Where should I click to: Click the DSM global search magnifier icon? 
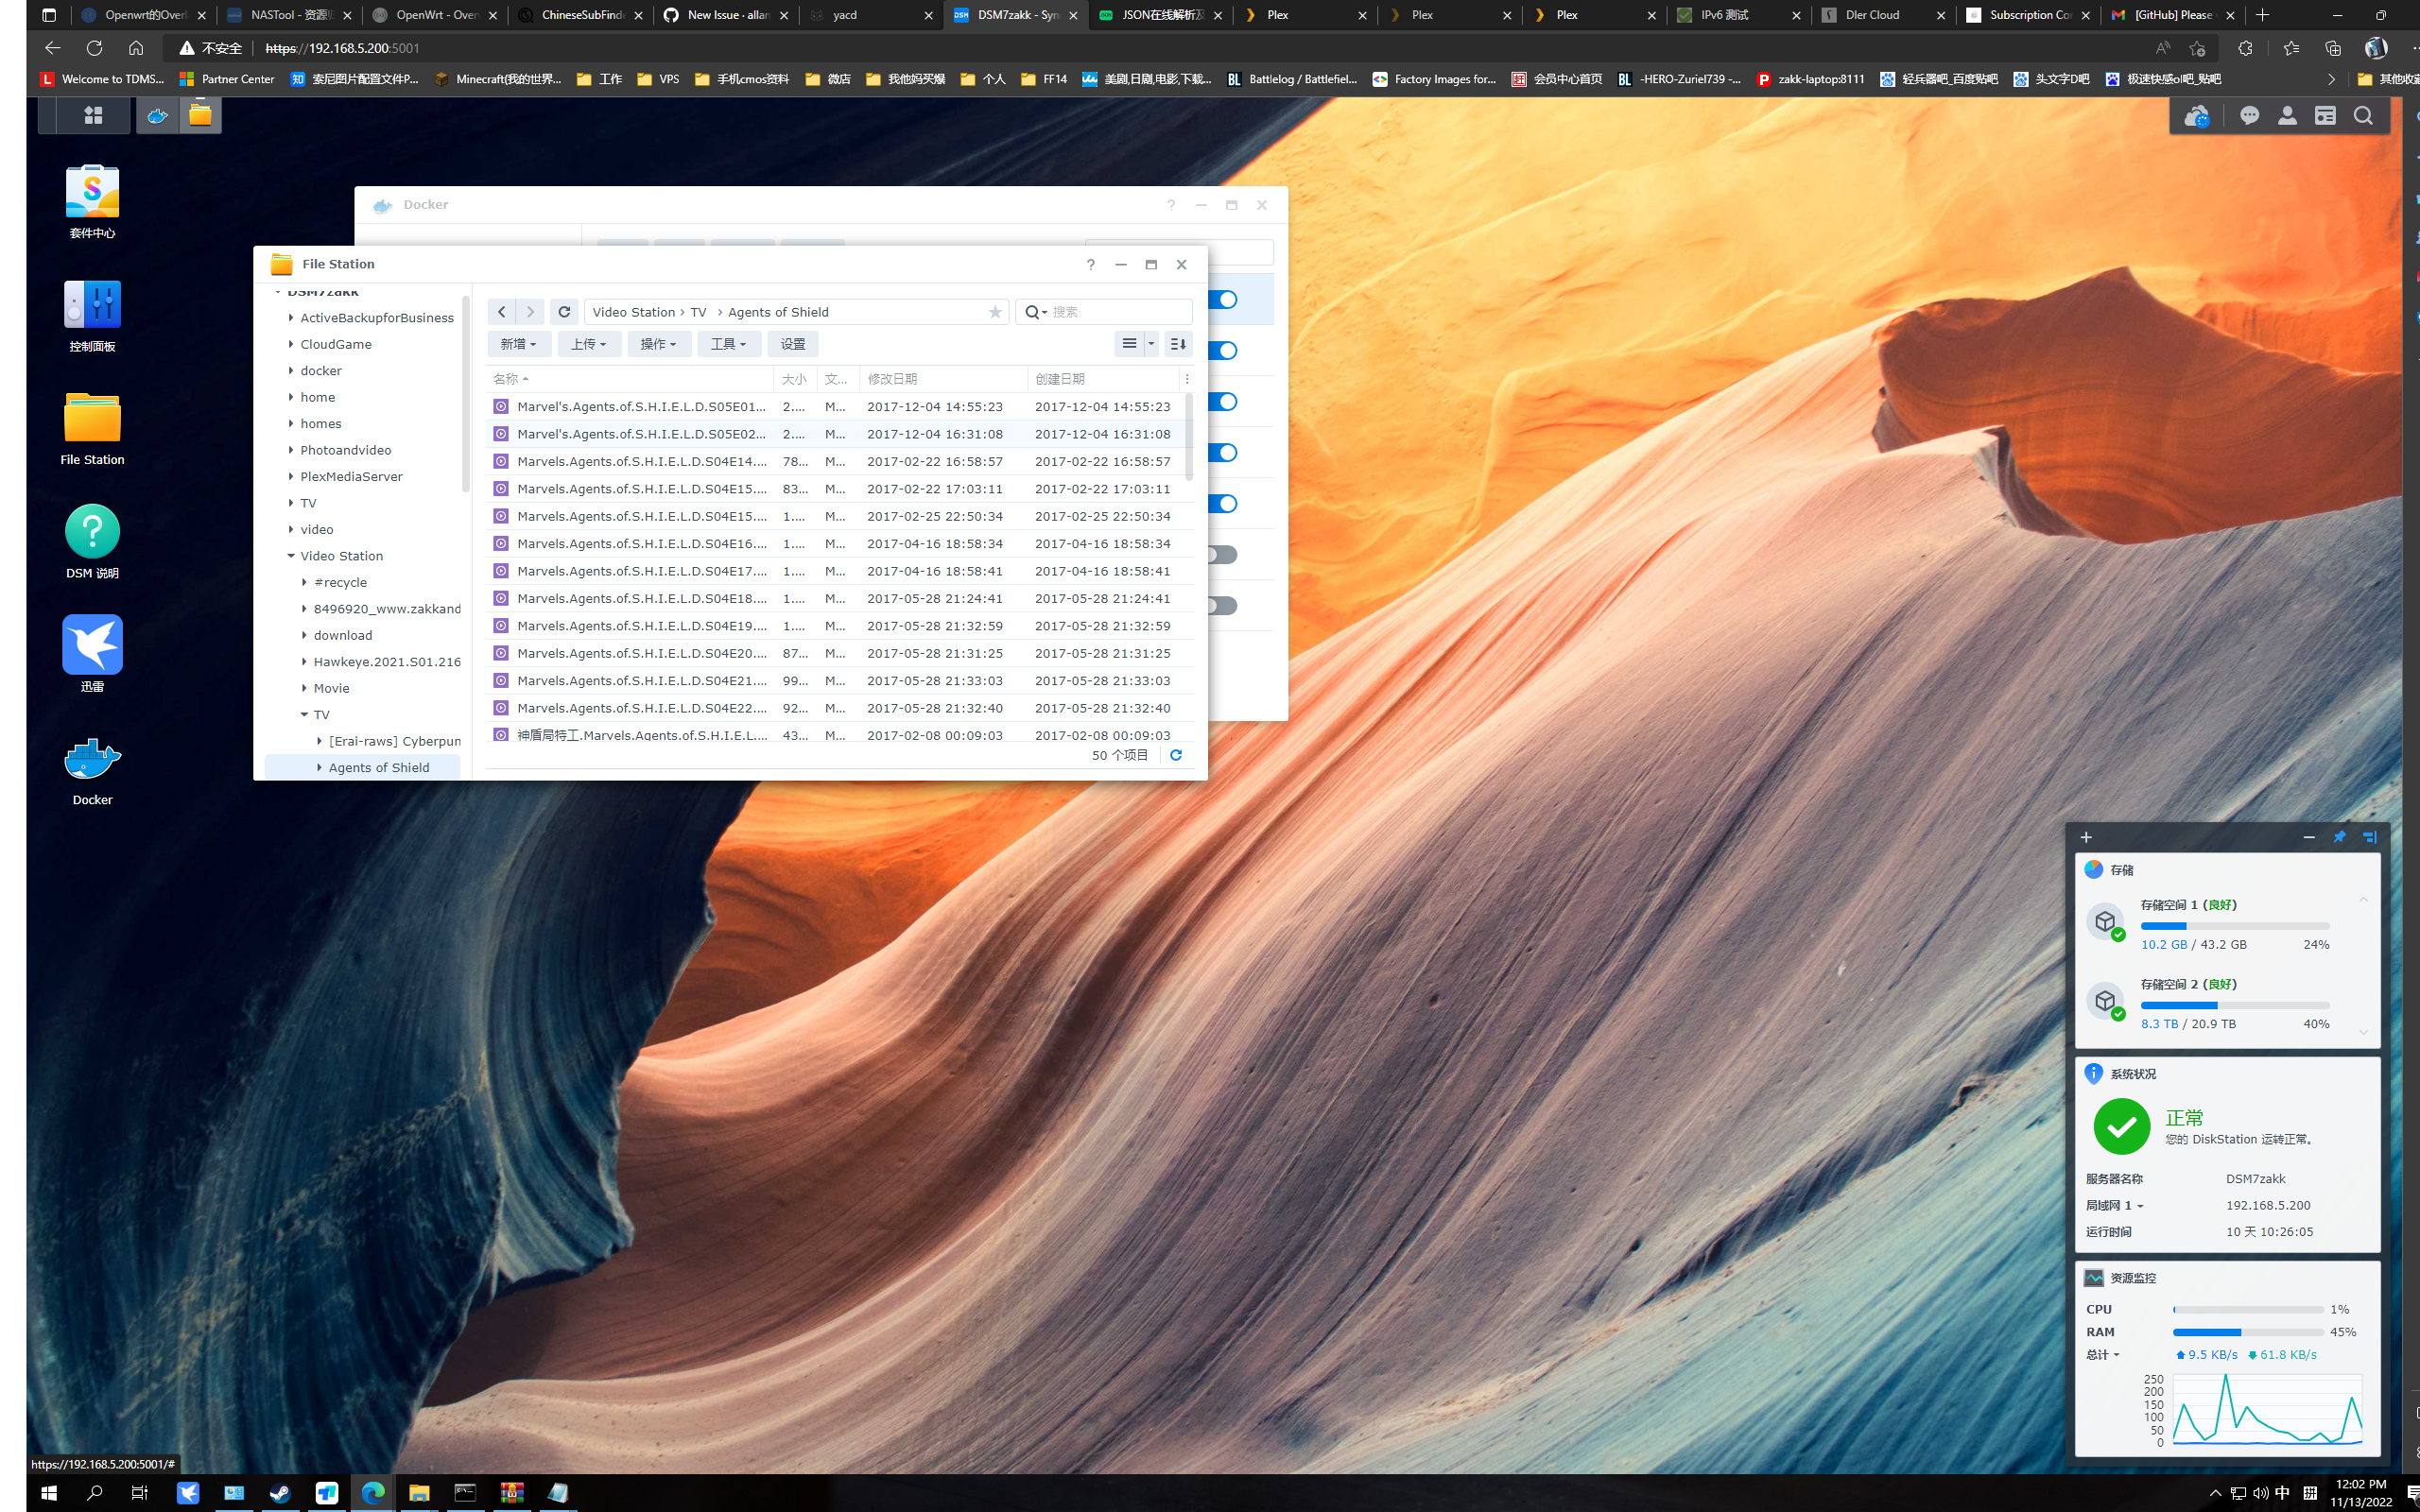pos(2363,116)
